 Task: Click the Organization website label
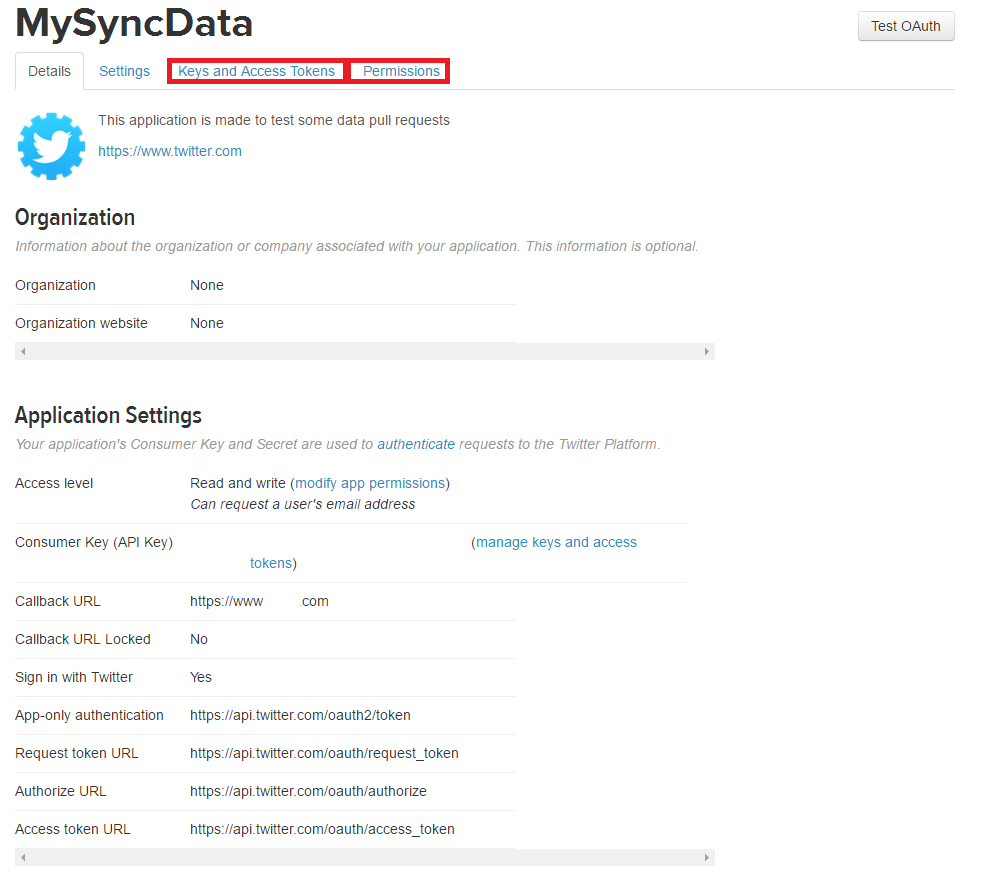[81, 323]
